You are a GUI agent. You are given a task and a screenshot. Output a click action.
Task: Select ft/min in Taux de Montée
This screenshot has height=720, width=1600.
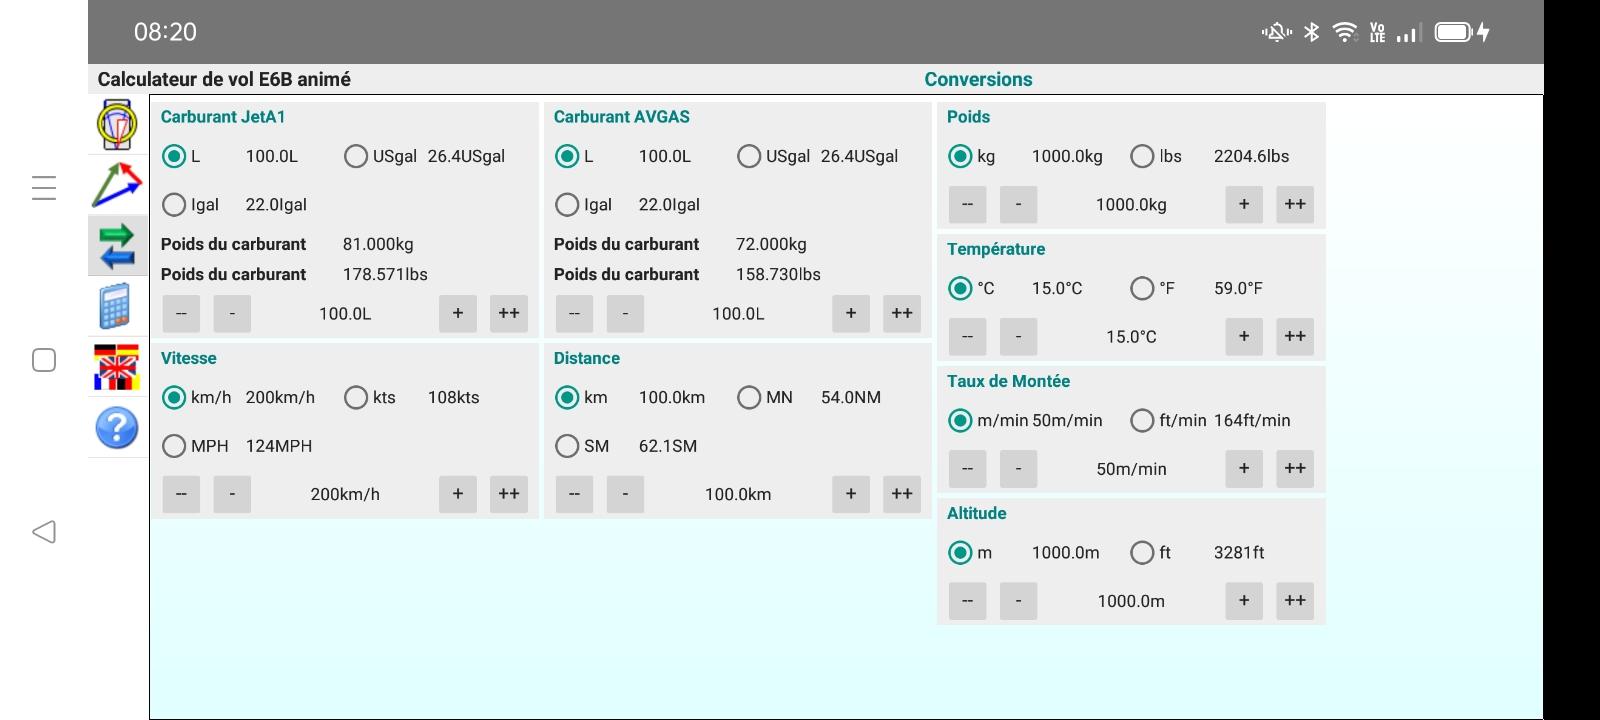[1142, 420]
